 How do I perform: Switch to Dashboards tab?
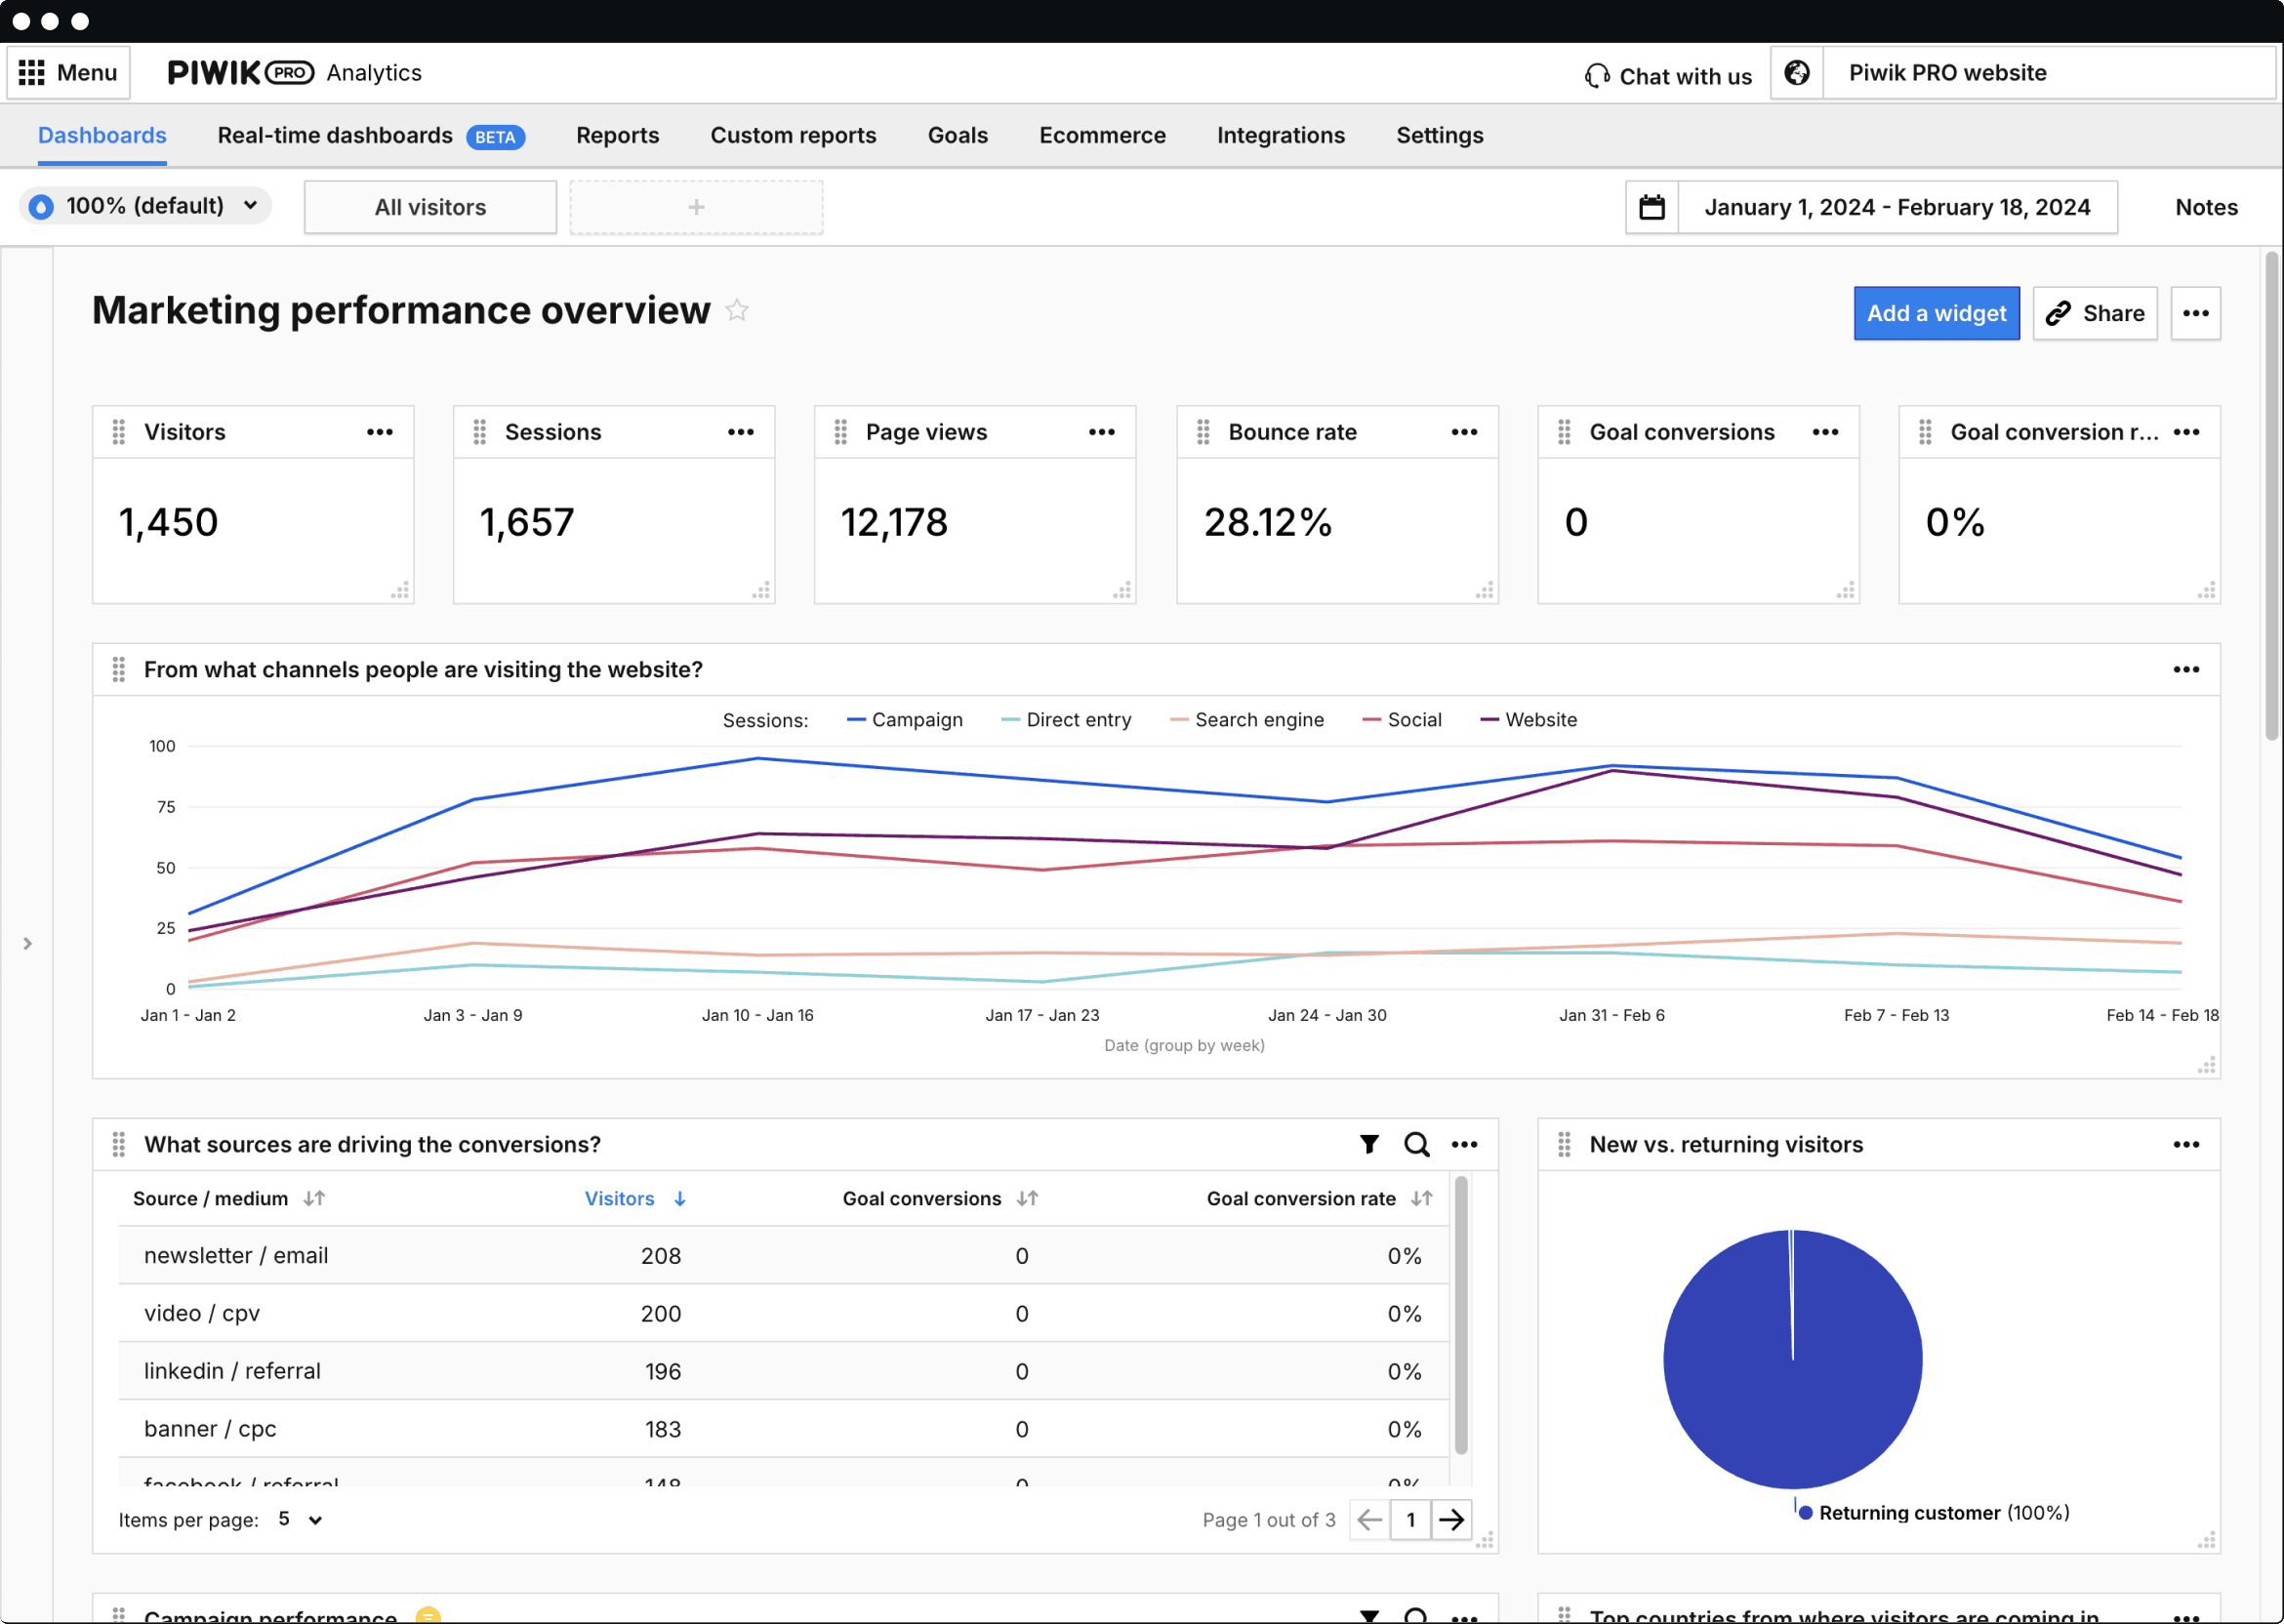102,135
